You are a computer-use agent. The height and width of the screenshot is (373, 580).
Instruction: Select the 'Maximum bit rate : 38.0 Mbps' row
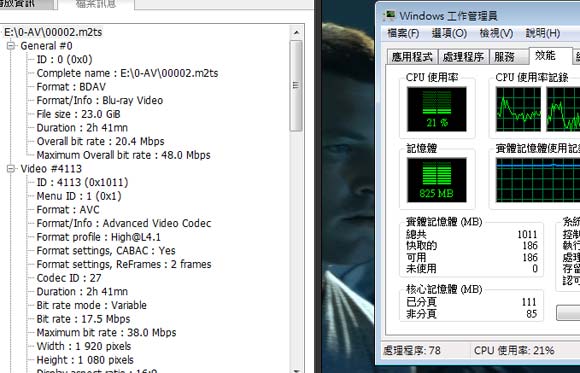coord(106,333)
